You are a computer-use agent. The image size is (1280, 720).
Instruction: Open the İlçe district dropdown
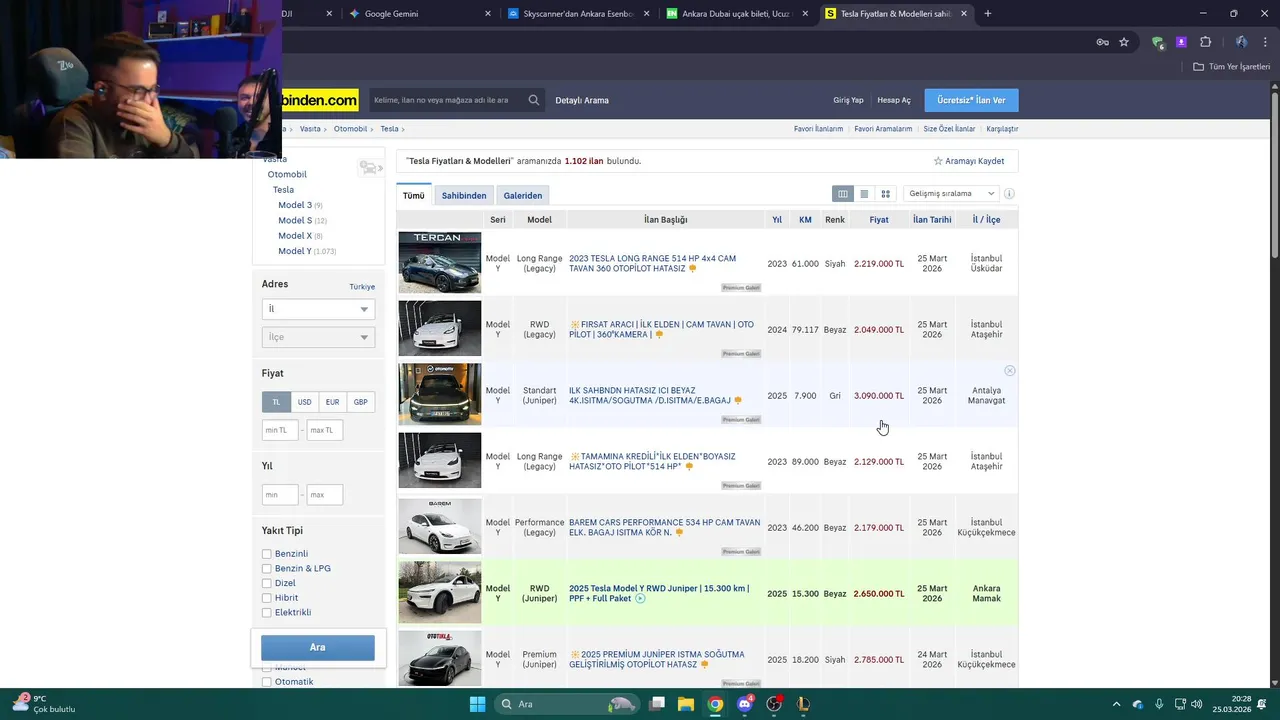pos(318,337)
